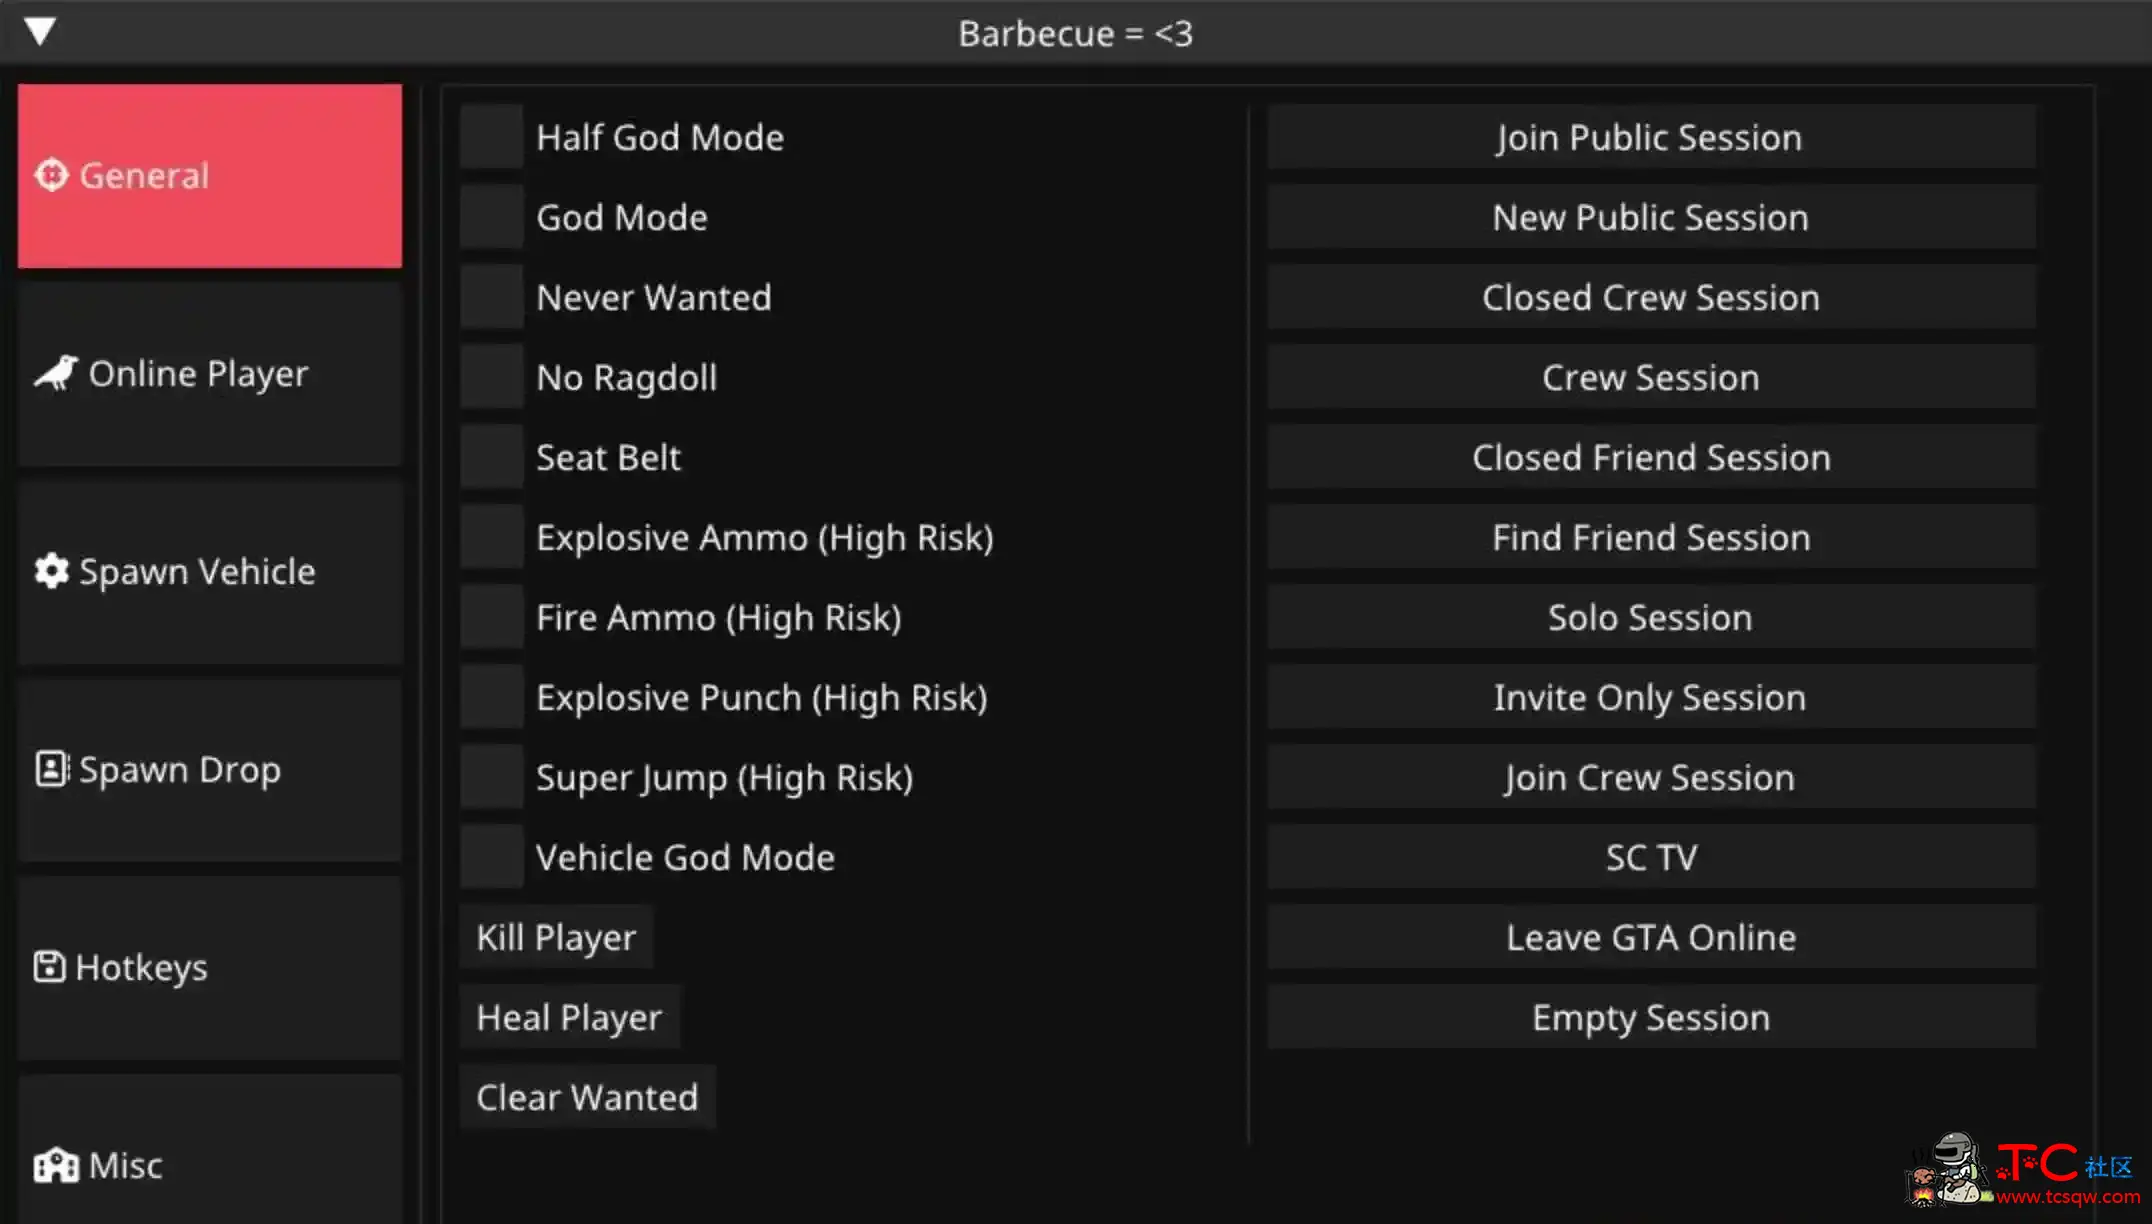Open the Spawn Vehicle panel icon

53,569
